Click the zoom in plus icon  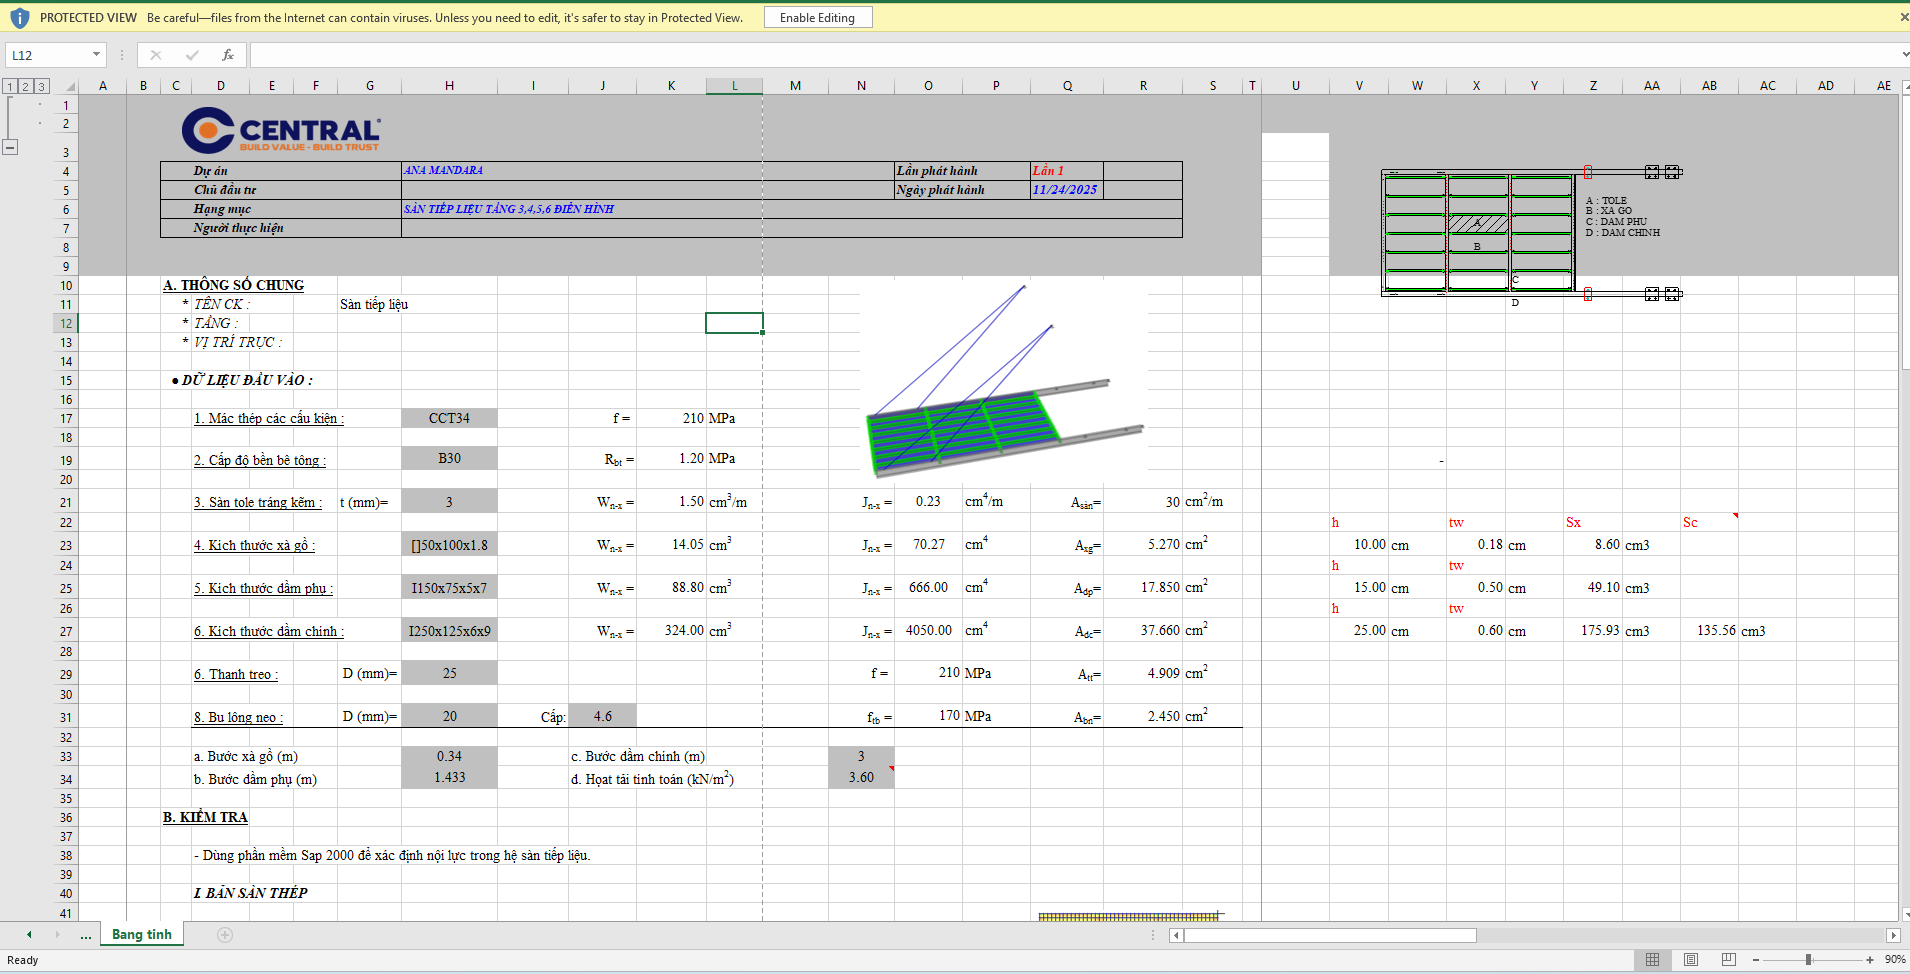(x=1869, y=960)
